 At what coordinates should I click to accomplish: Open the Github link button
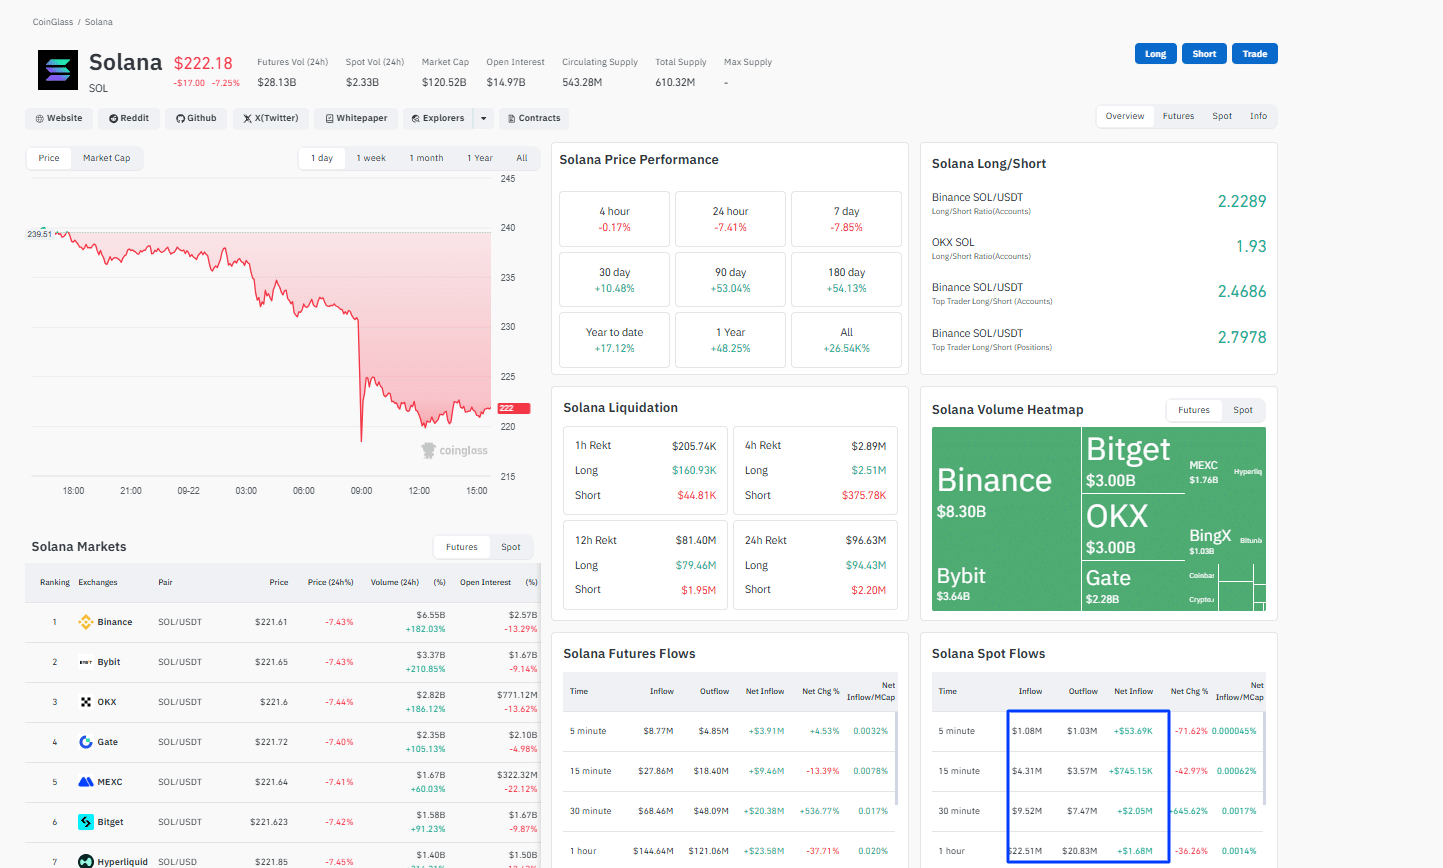click(x=196, y=118)
